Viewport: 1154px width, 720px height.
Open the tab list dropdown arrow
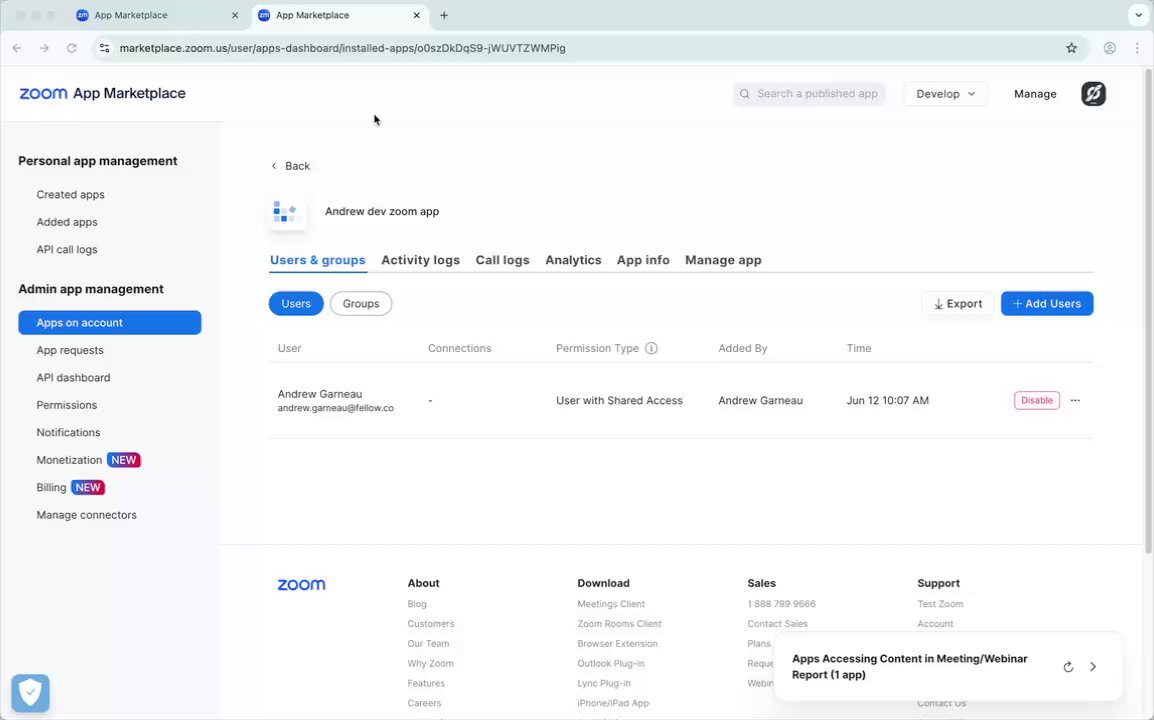point(1139,15)
